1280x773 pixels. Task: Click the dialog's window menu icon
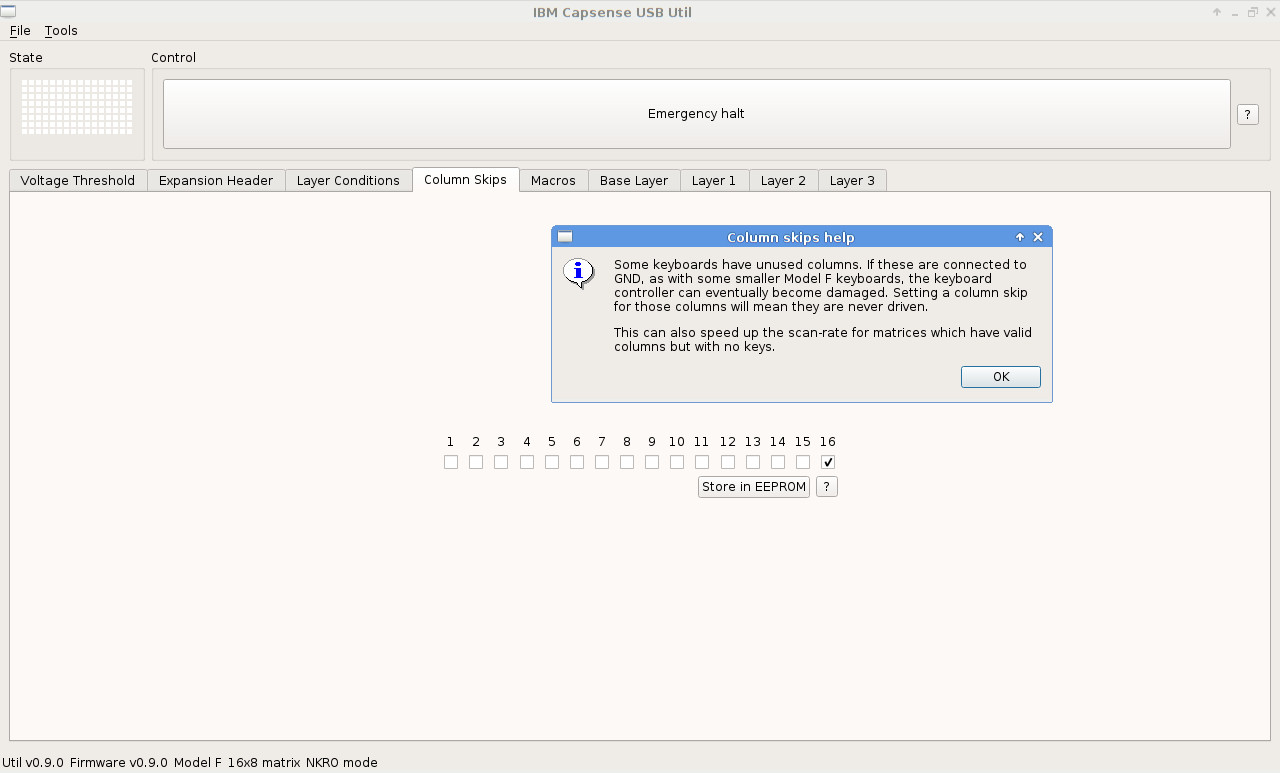[565, 237]
